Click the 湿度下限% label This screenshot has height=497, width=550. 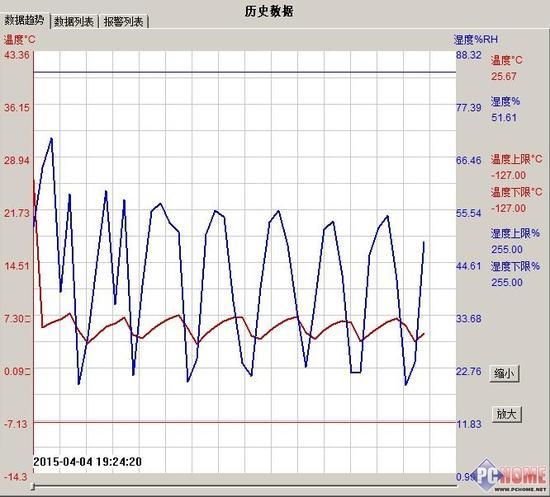(x=515, y=266)
